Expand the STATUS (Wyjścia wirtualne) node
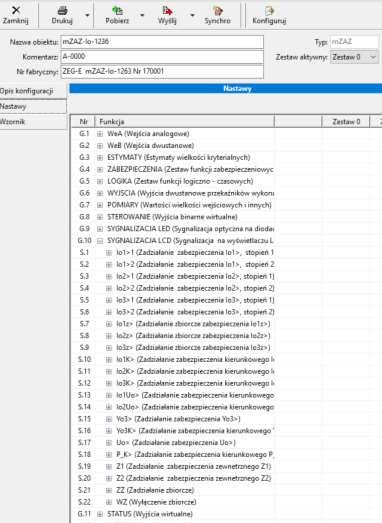Screen dimensions: 382x523 pyautogui.click(x=100, y=514)
